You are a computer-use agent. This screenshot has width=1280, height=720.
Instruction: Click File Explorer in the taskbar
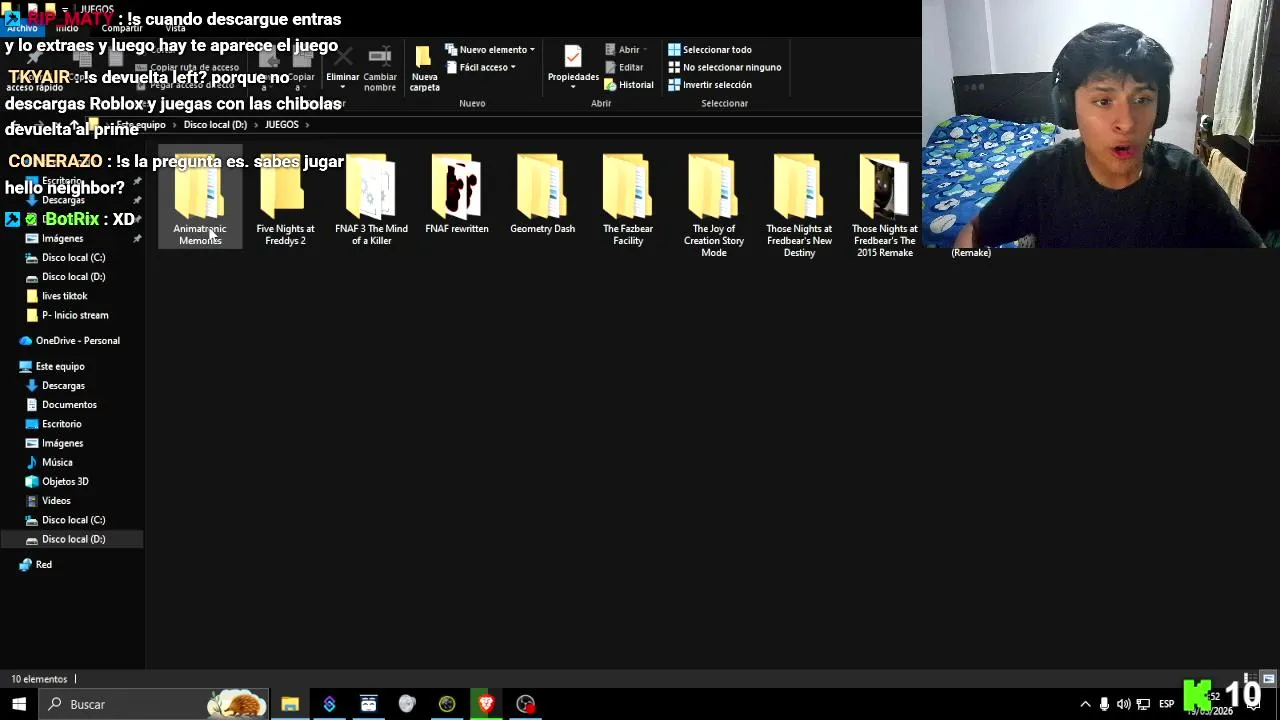[290, 704]
